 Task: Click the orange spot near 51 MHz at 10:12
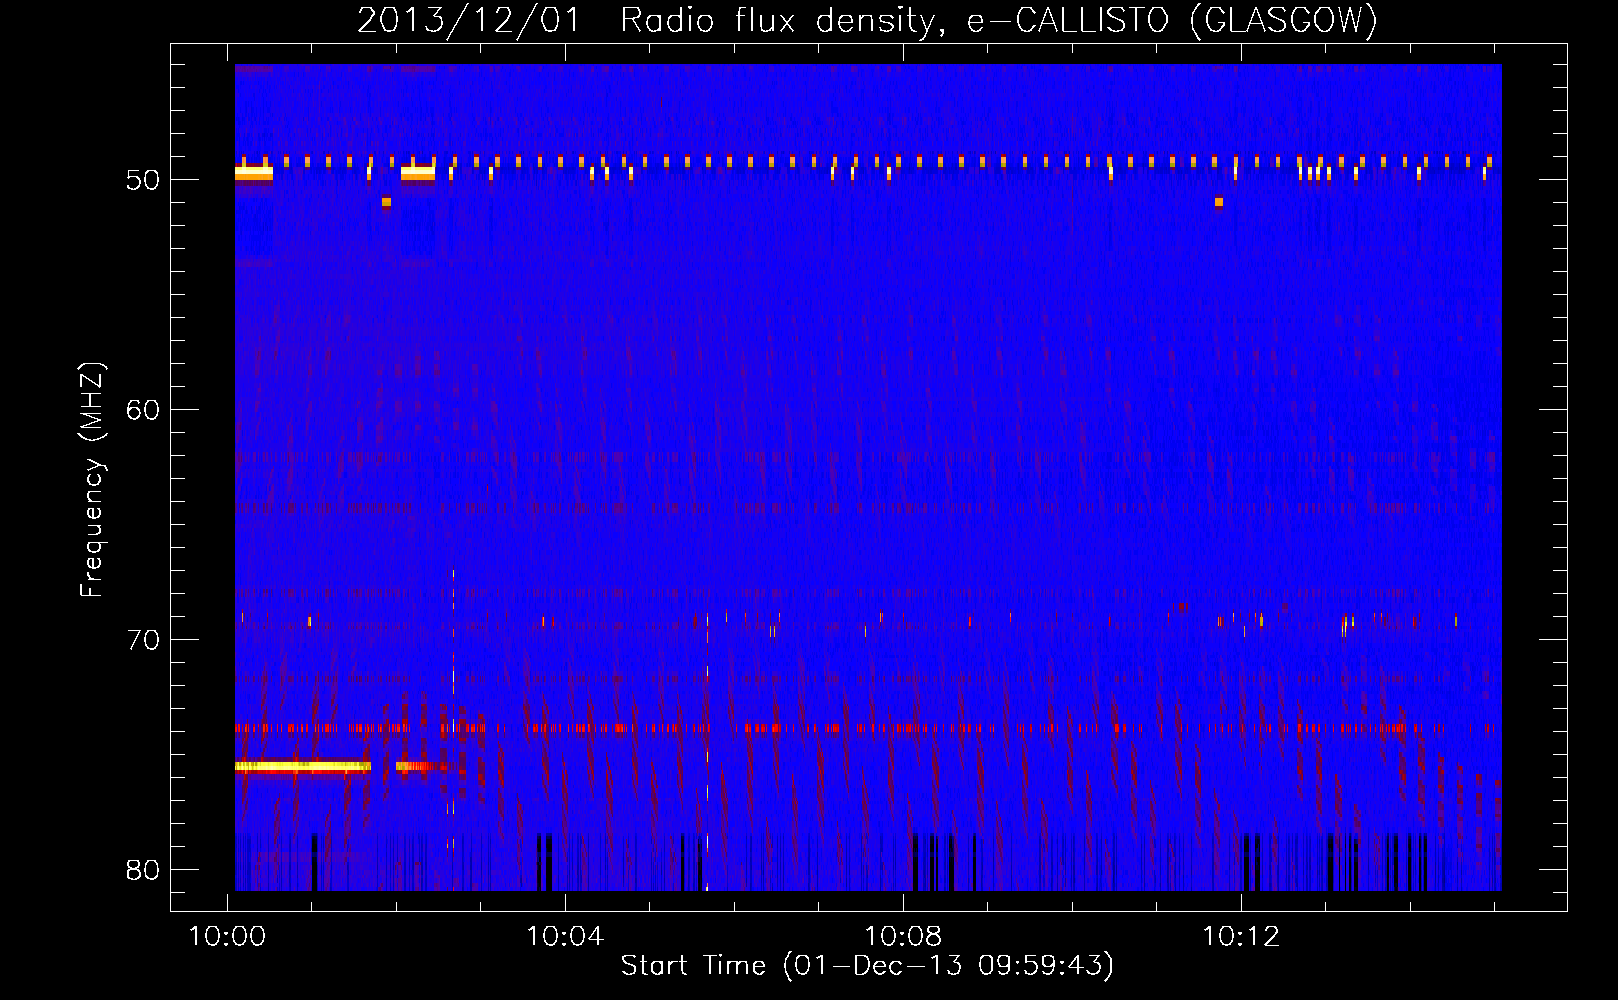coord(1219,202)
